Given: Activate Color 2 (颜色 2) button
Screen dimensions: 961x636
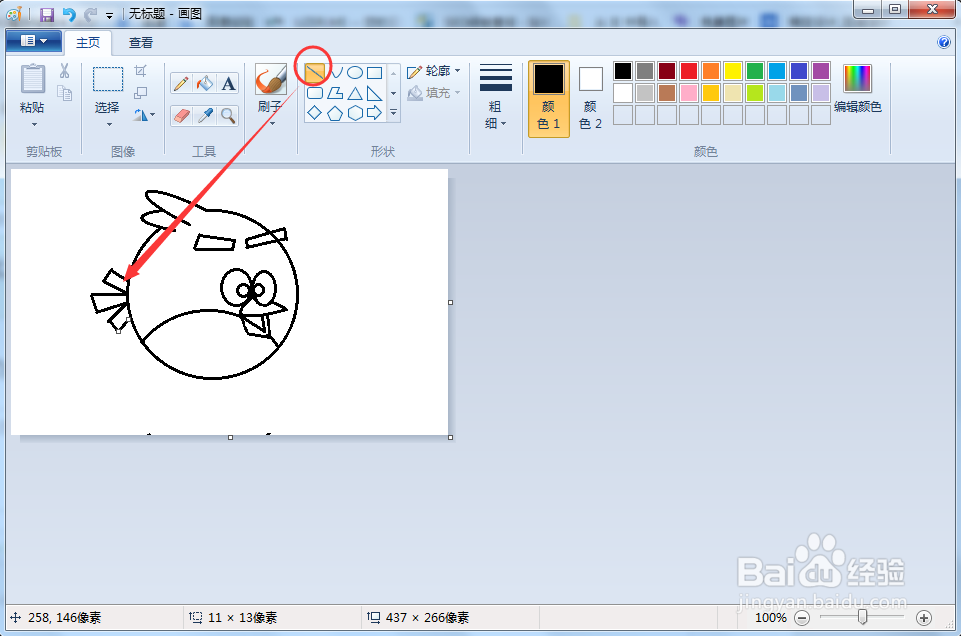Looking at the screenshot, I should (x=590, y=98).
